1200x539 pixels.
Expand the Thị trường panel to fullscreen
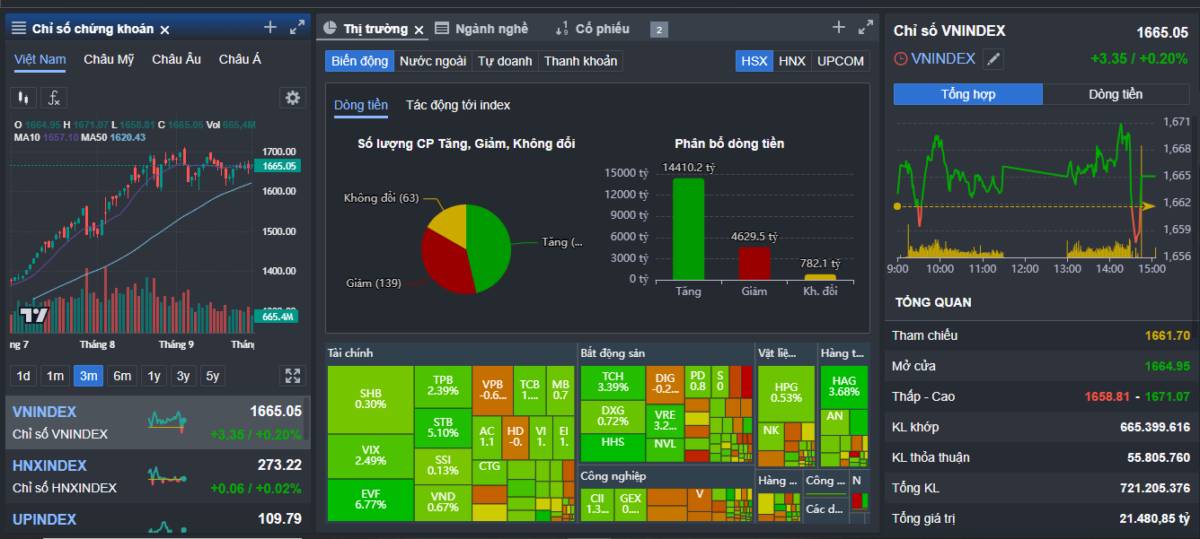pos(866,28)
